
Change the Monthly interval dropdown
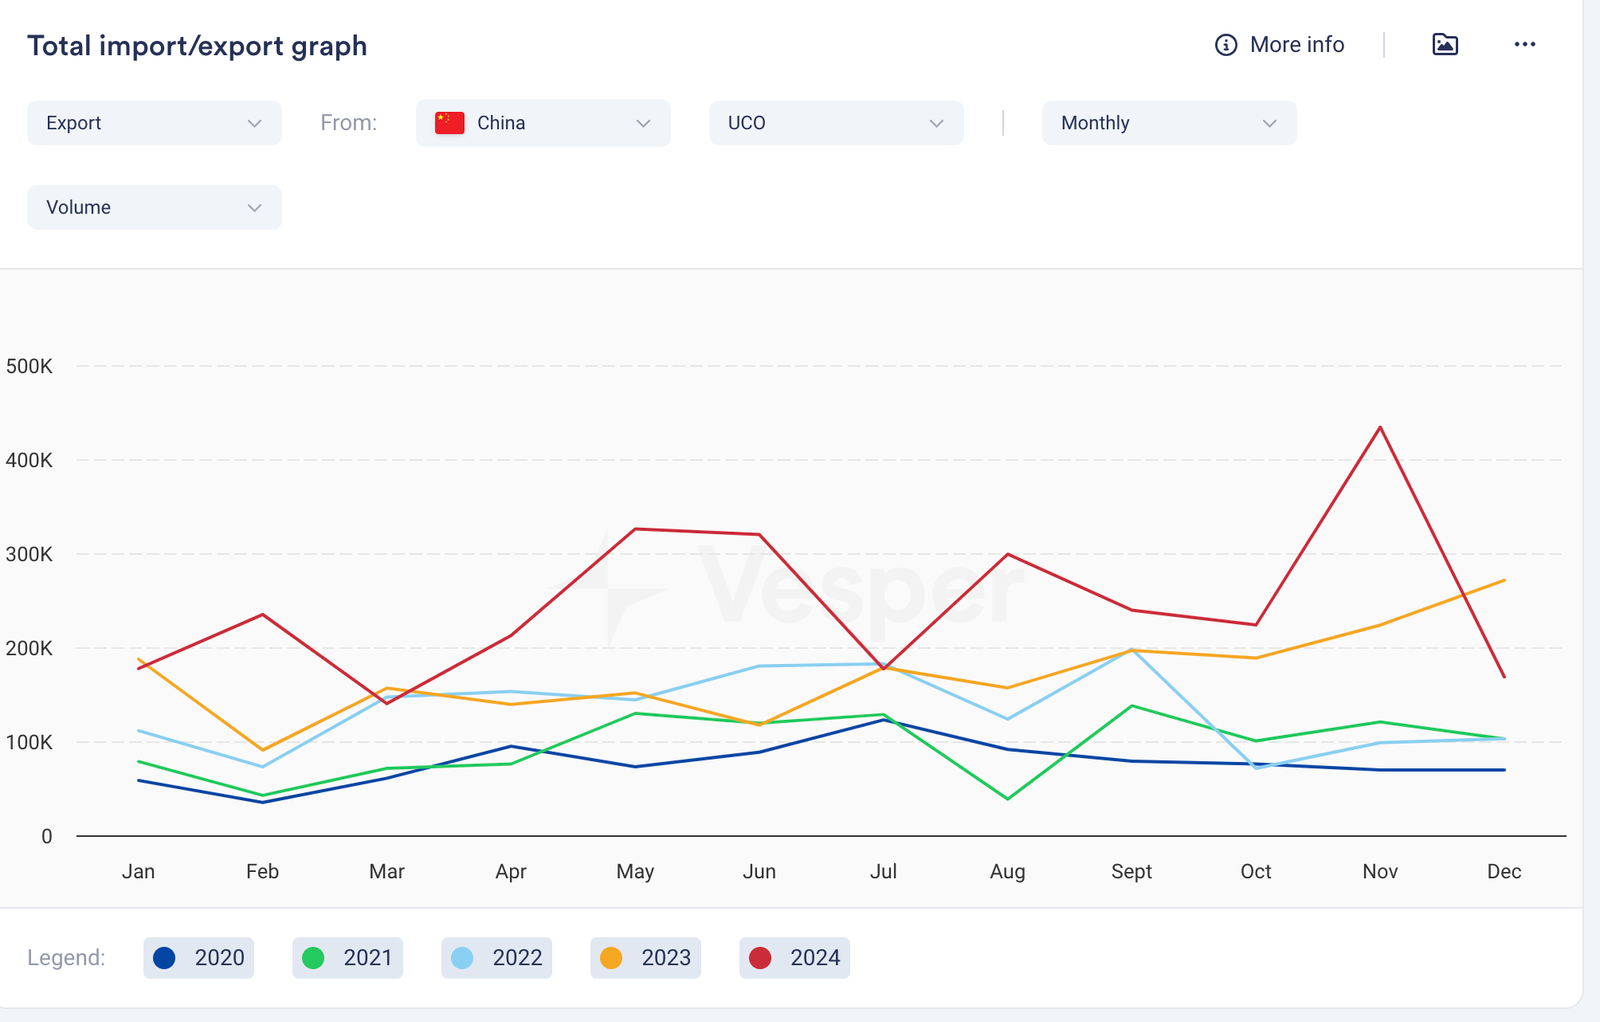1169,123
